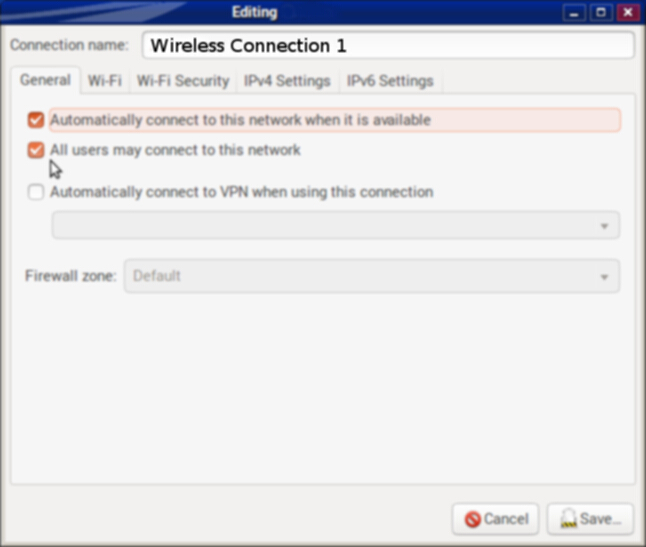Click the Save button's disk icon

point(568,519)
